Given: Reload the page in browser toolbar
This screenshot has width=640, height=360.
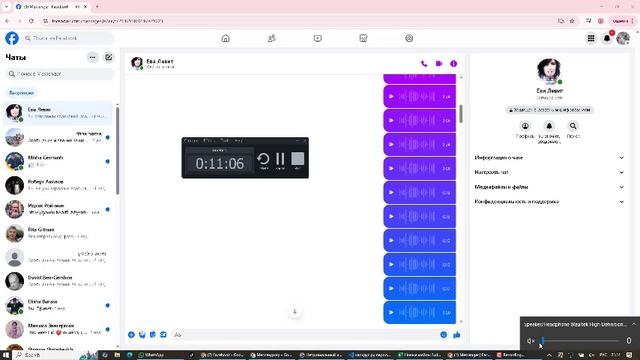Looking at the screenshot, I should 31,21.
